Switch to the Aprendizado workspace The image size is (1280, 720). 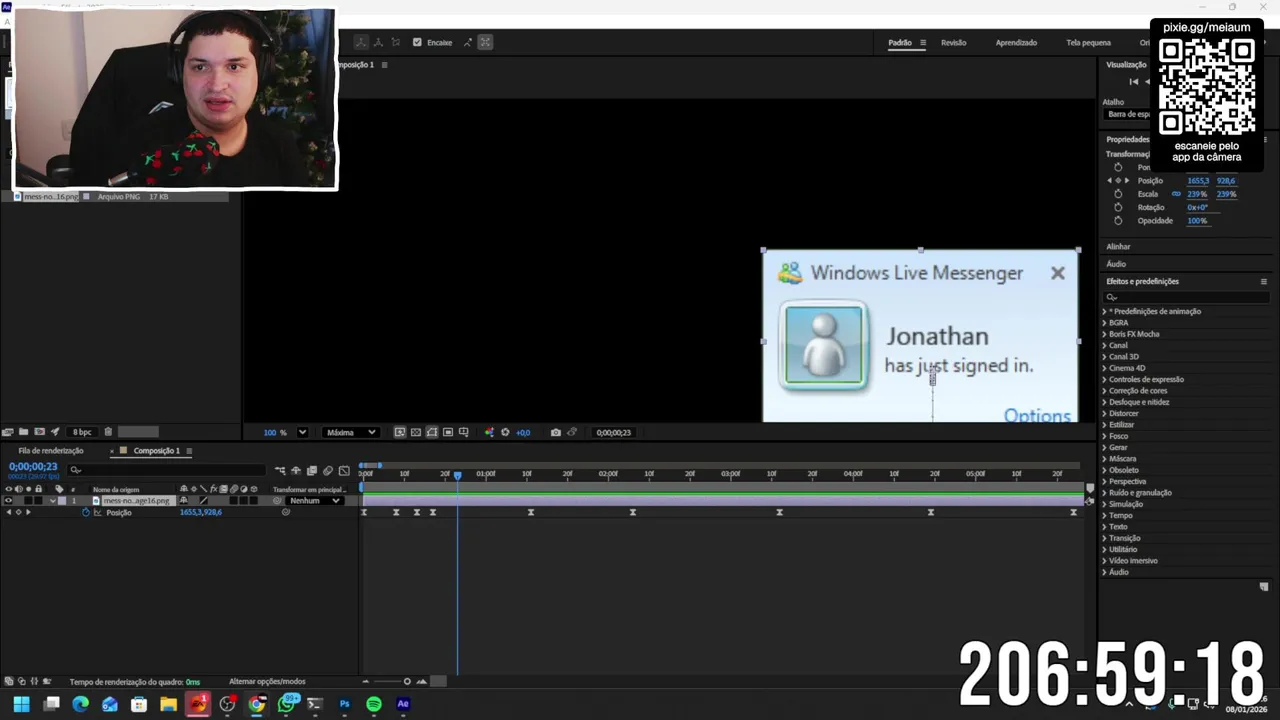[x=1016, y=42]
